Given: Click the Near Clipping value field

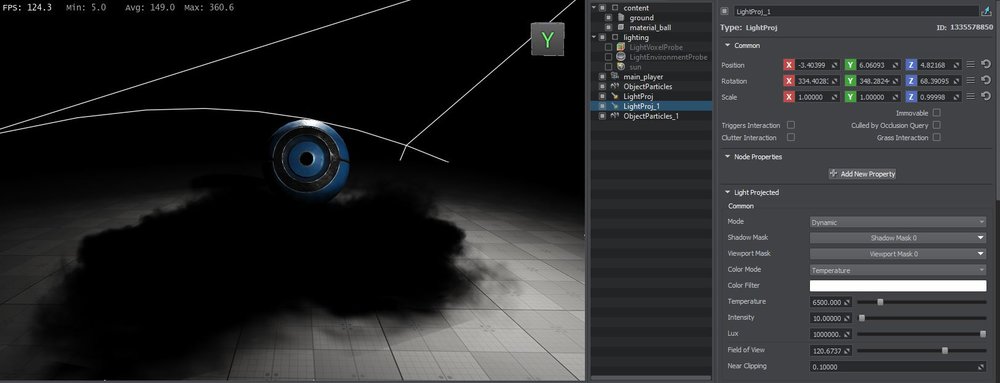Looking at the screenshot, I should click(898, 366).
